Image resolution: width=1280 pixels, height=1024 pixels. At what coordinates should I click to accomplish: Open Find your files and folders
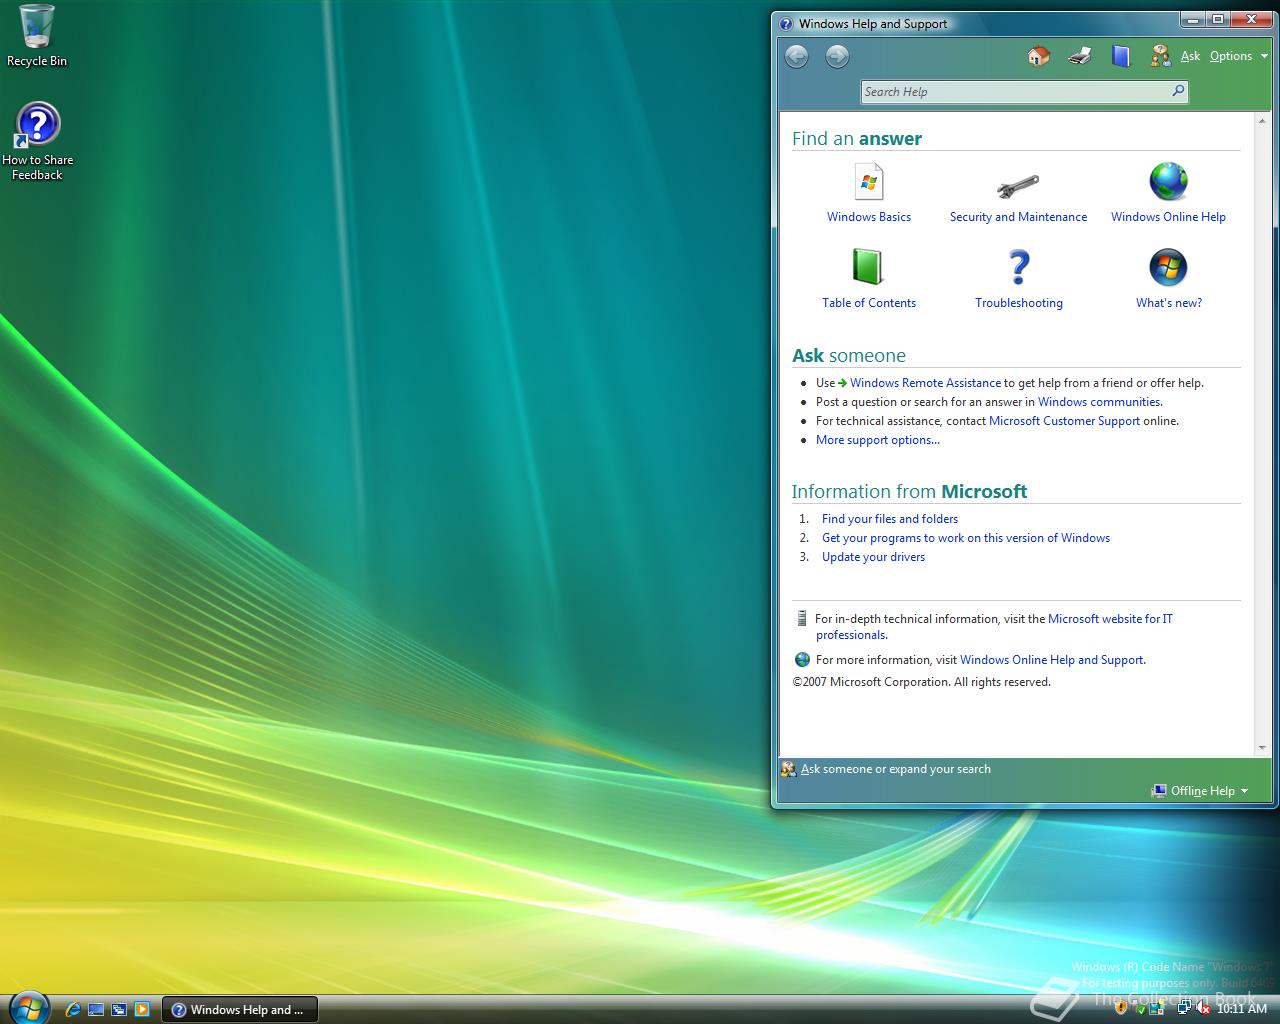(x=890, y=519)
